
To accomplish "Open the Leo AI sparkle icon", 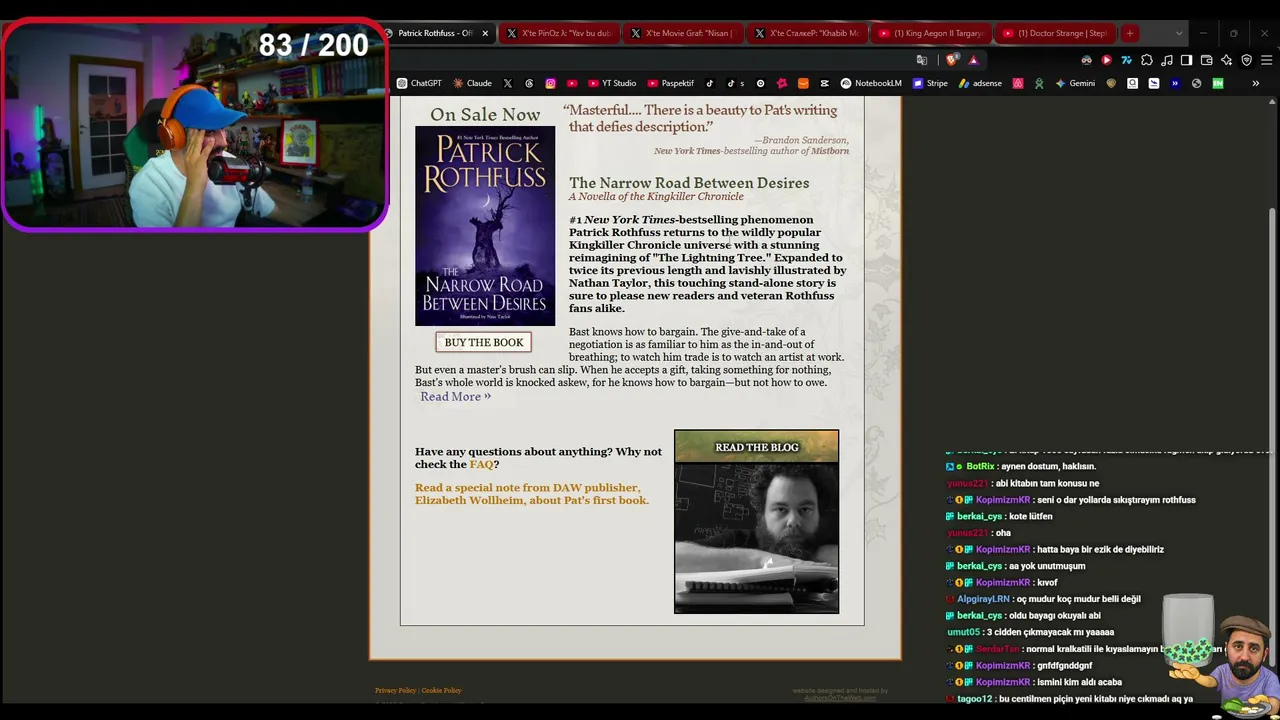I will tap(1227, 60).
